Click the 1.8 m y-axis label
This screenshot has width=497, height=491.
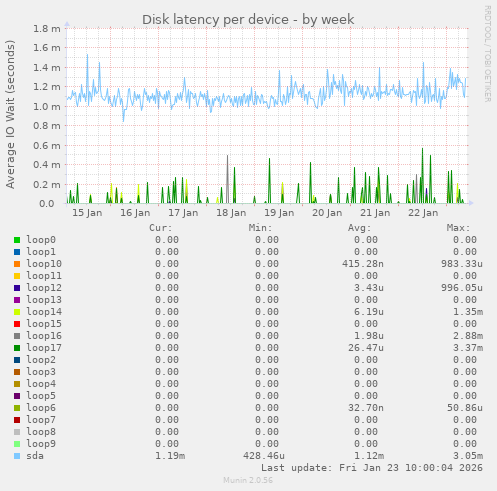(47, 29)
